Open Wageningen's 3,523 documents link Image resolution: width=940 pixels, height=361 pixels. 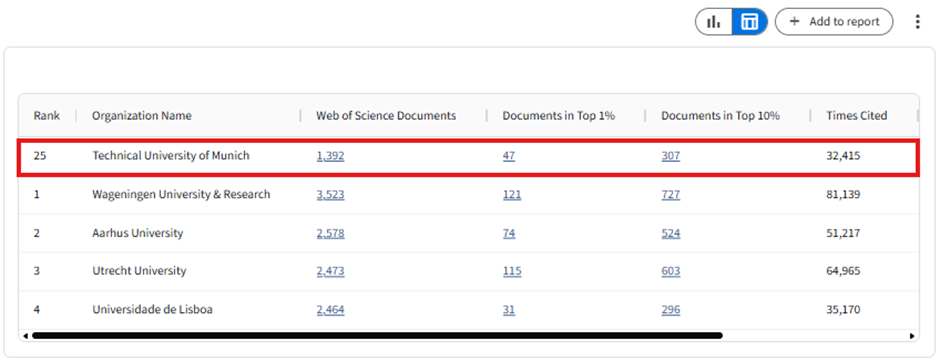tap(330, 195)
